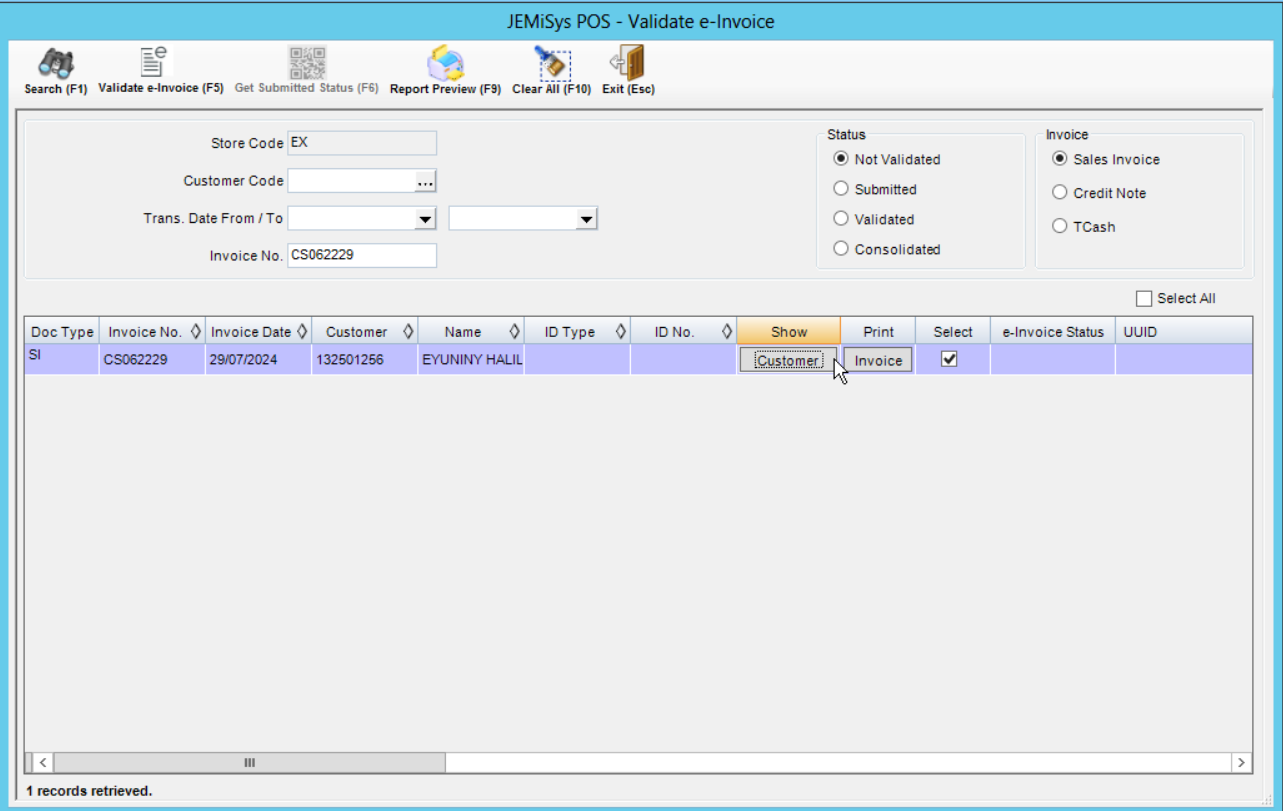Image resolution: width=1283 pixels, height=811 pixels.
Task: Print the invoice using the Invoice button
Action: click(x=877, y=360)
